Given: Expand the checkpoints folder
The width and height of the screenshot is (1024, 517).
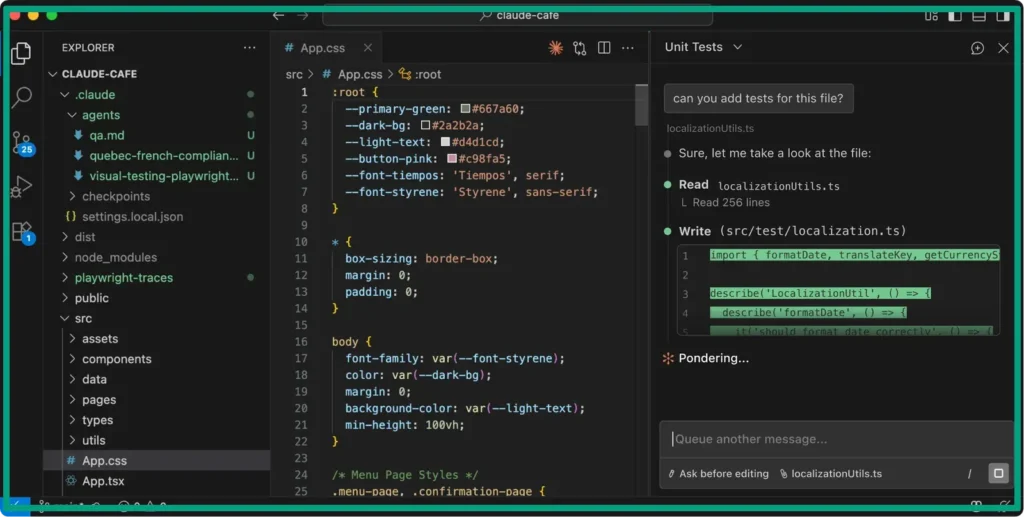Looking at the screenshot, I should (x=72, y=196).
